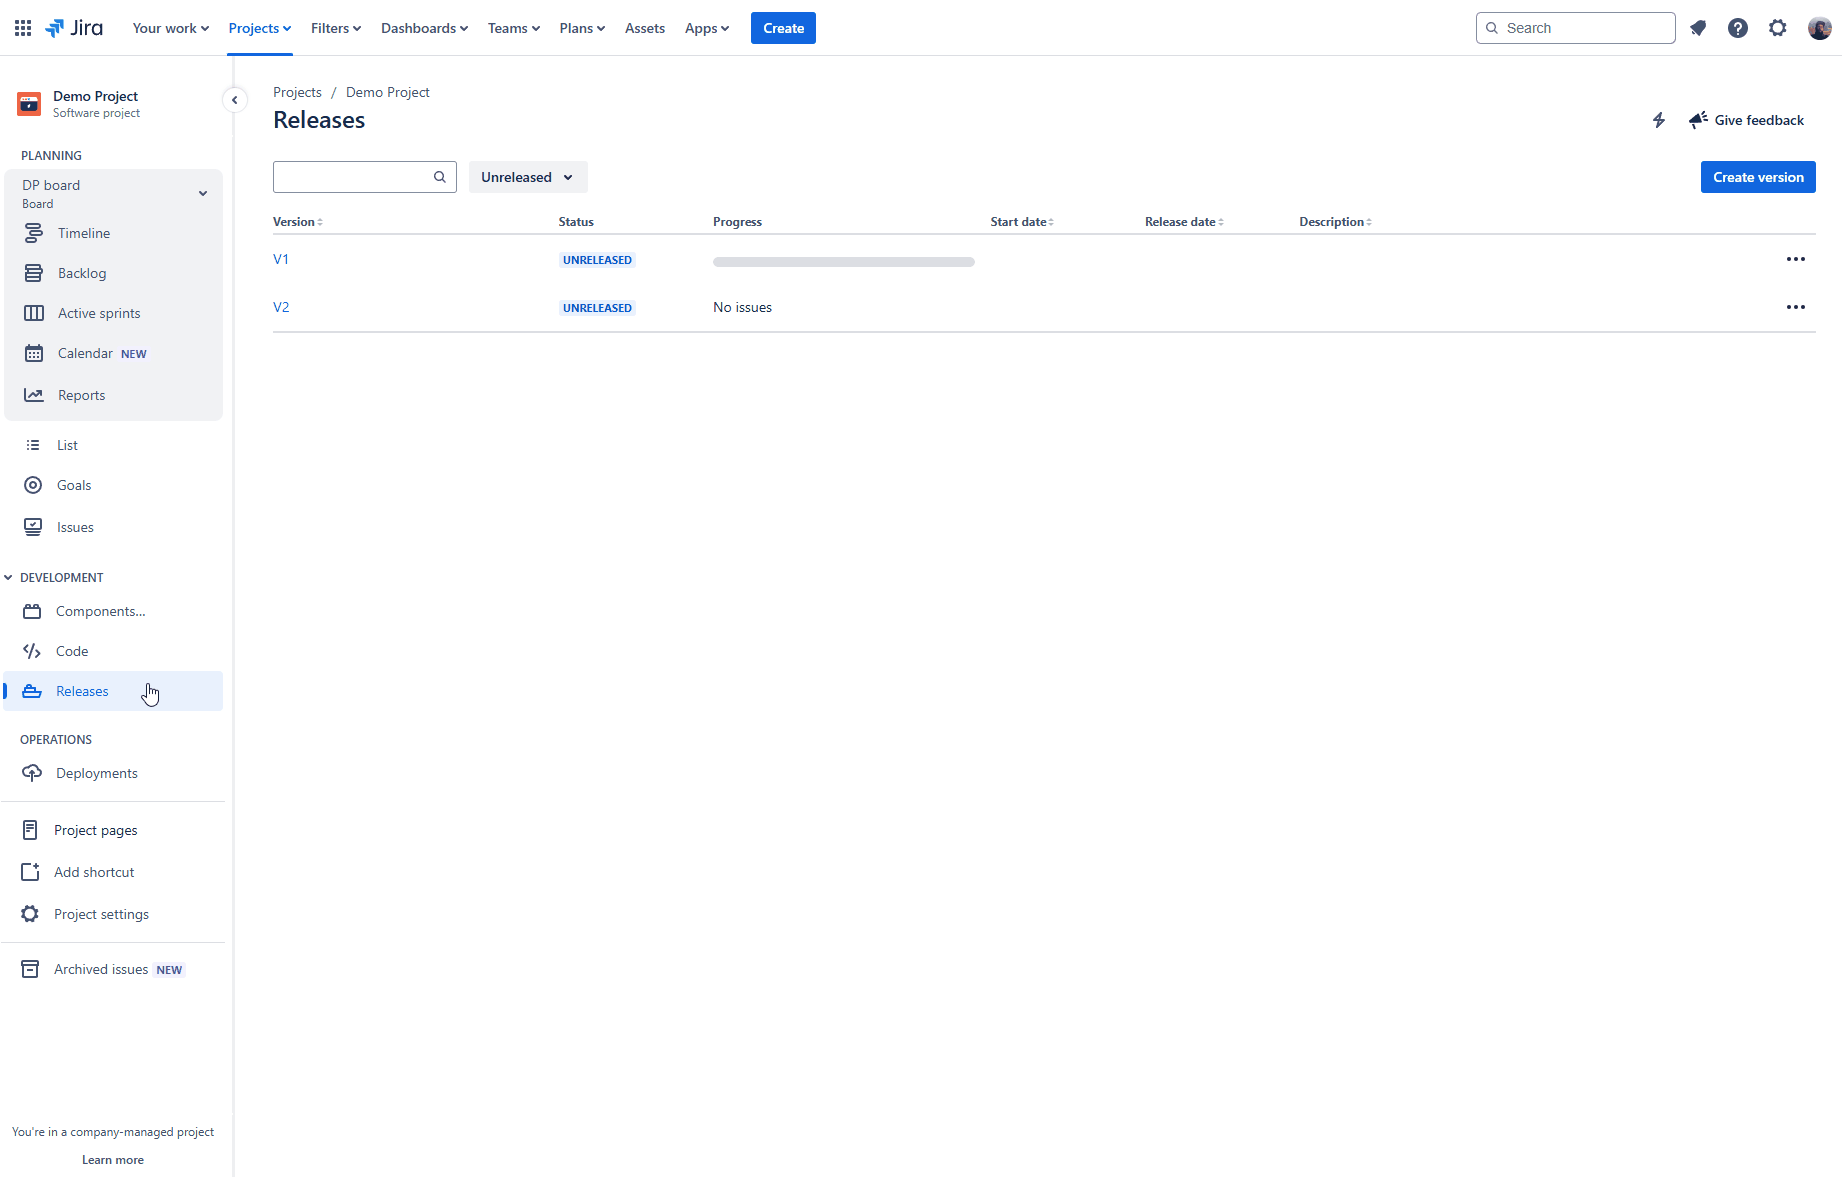1842x1177 pixels.
Task: Open the Jira app switcher grid
Action: pyautogui.click(x=22, y=27)
